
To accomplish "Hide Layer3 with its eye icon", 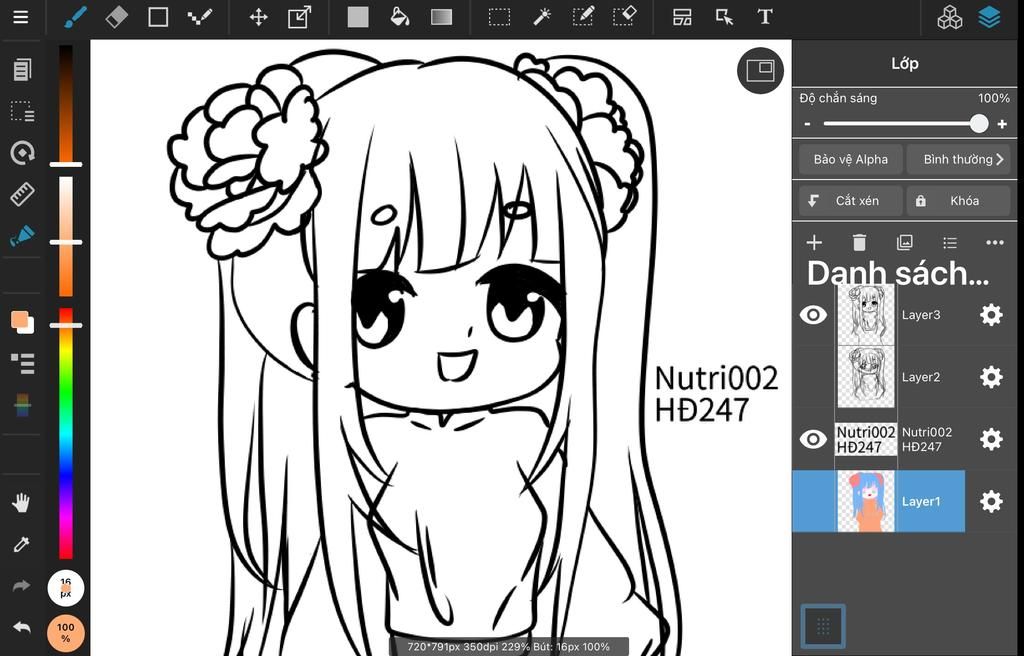I will point(813,315).
